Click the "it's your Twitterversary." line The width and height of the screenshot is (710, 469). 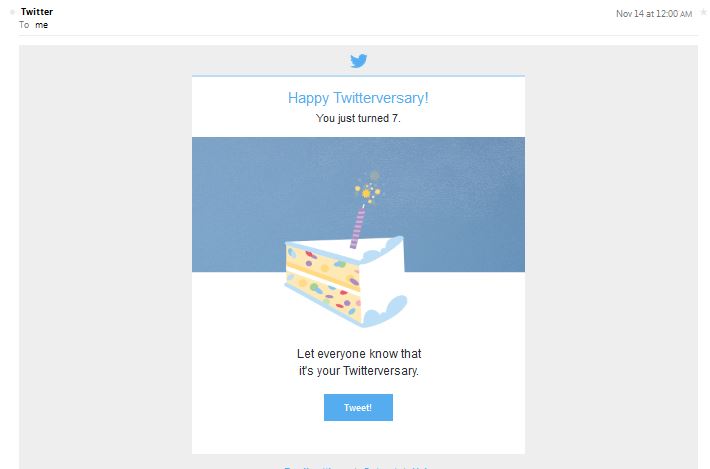(x=358, y=371)
